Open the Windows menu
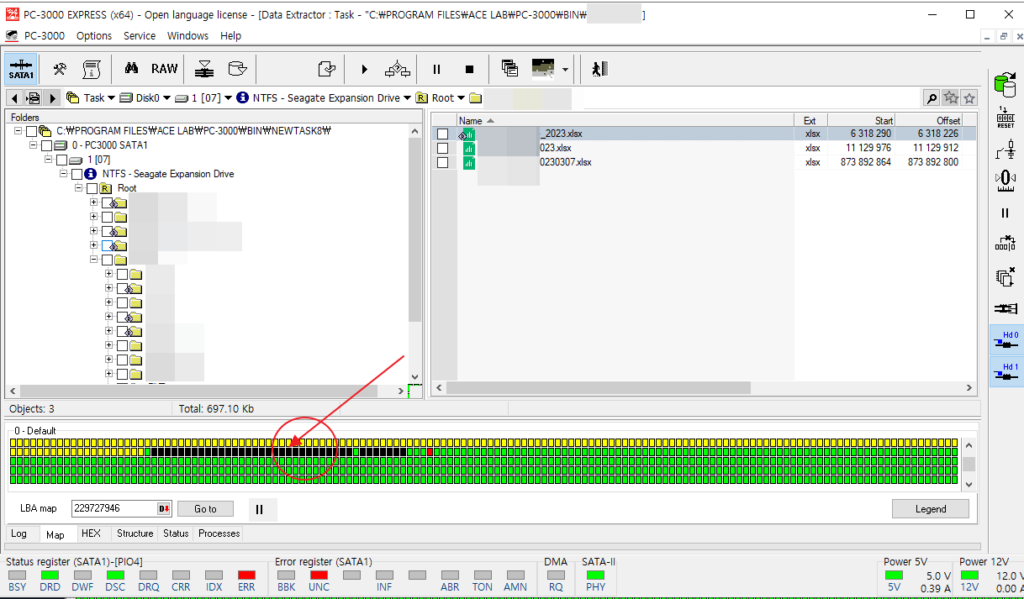 (187, 36)
